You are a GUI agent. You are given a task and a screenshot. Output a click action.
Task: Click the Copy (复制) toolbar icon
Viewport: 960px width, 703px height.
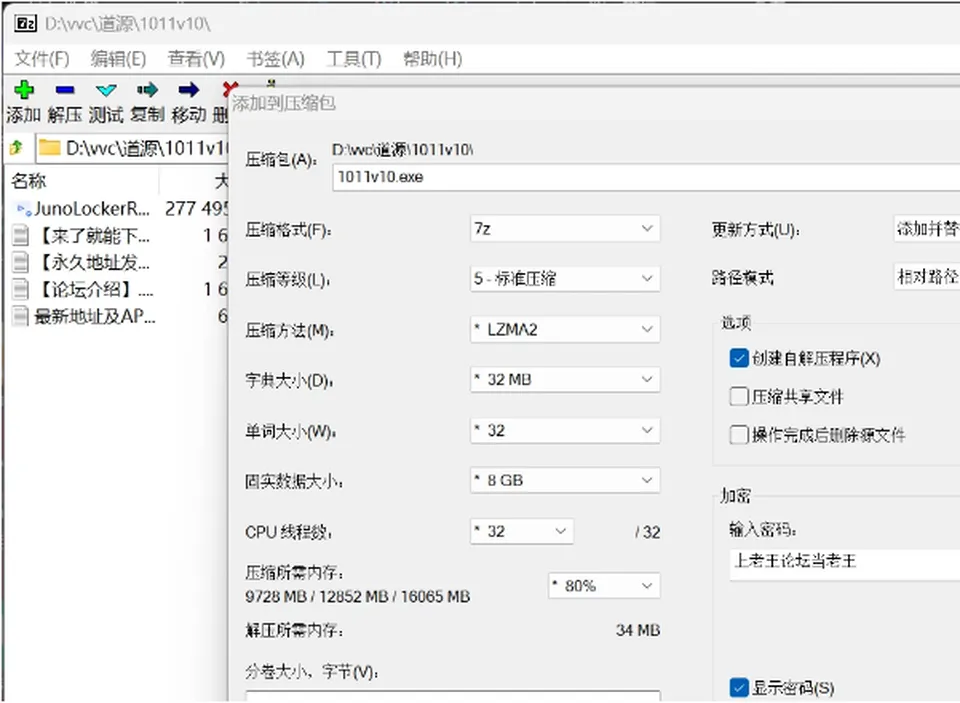pos(147,91)
